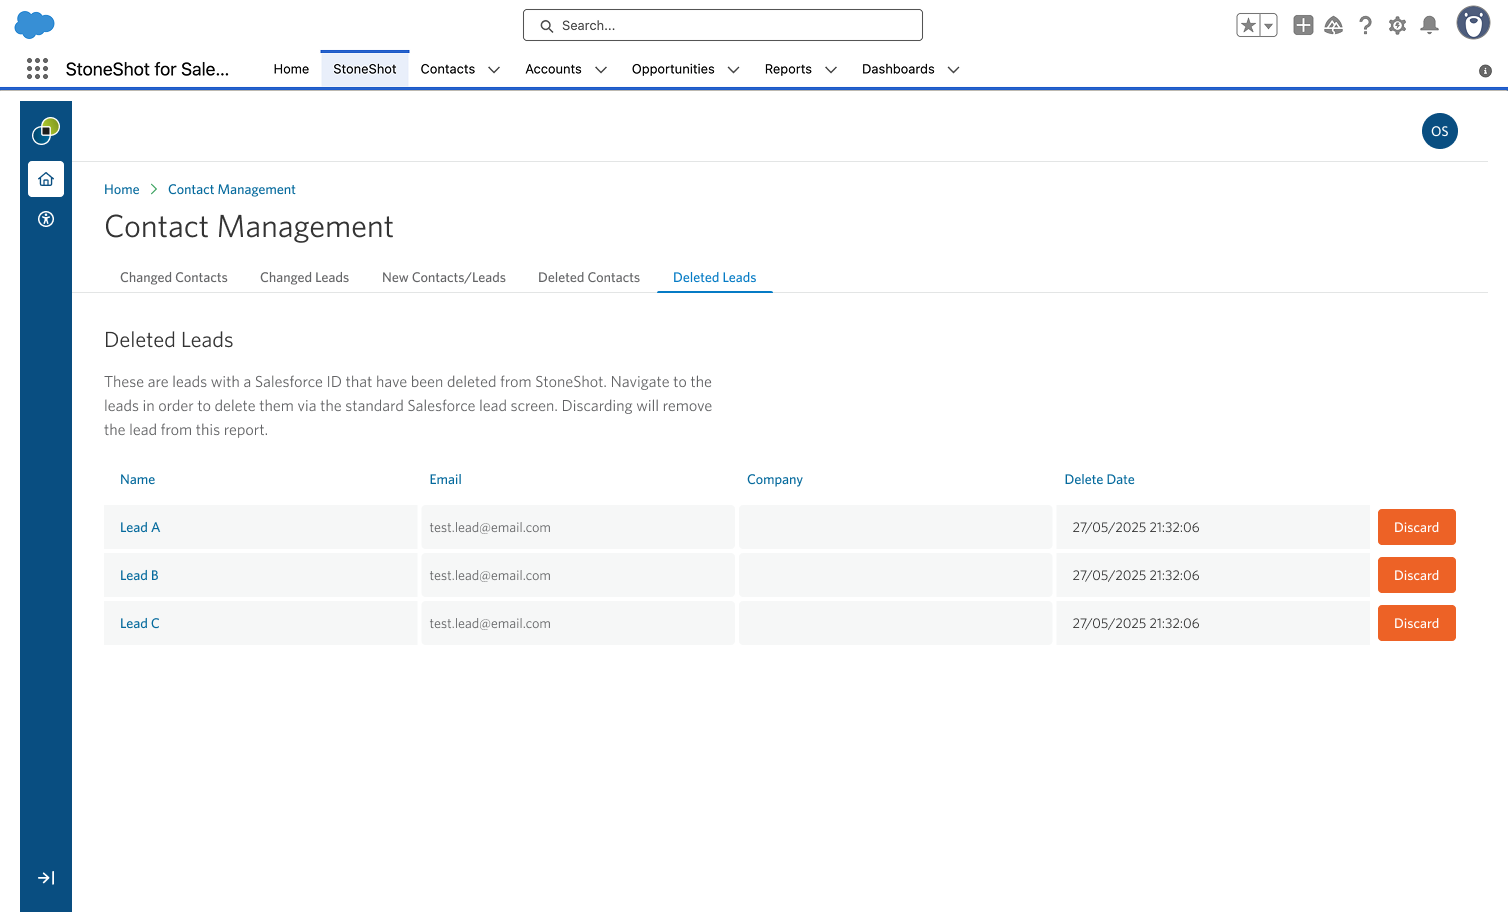Select the StoneShot nav tab
Screen dimensions: 1508x912
(365, 69)
